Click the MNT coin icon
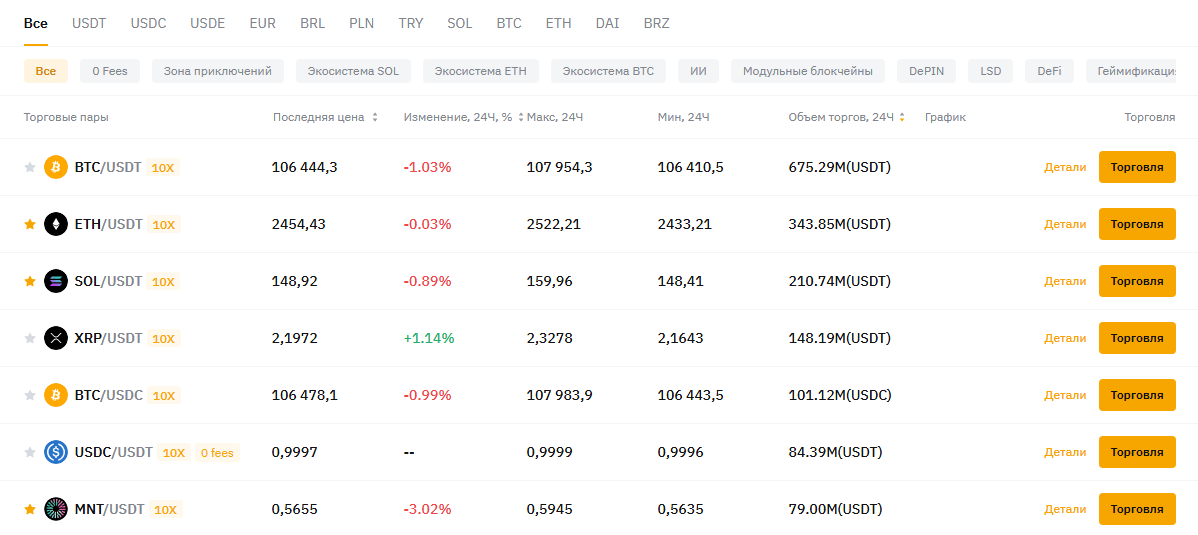 pos(56,509)
